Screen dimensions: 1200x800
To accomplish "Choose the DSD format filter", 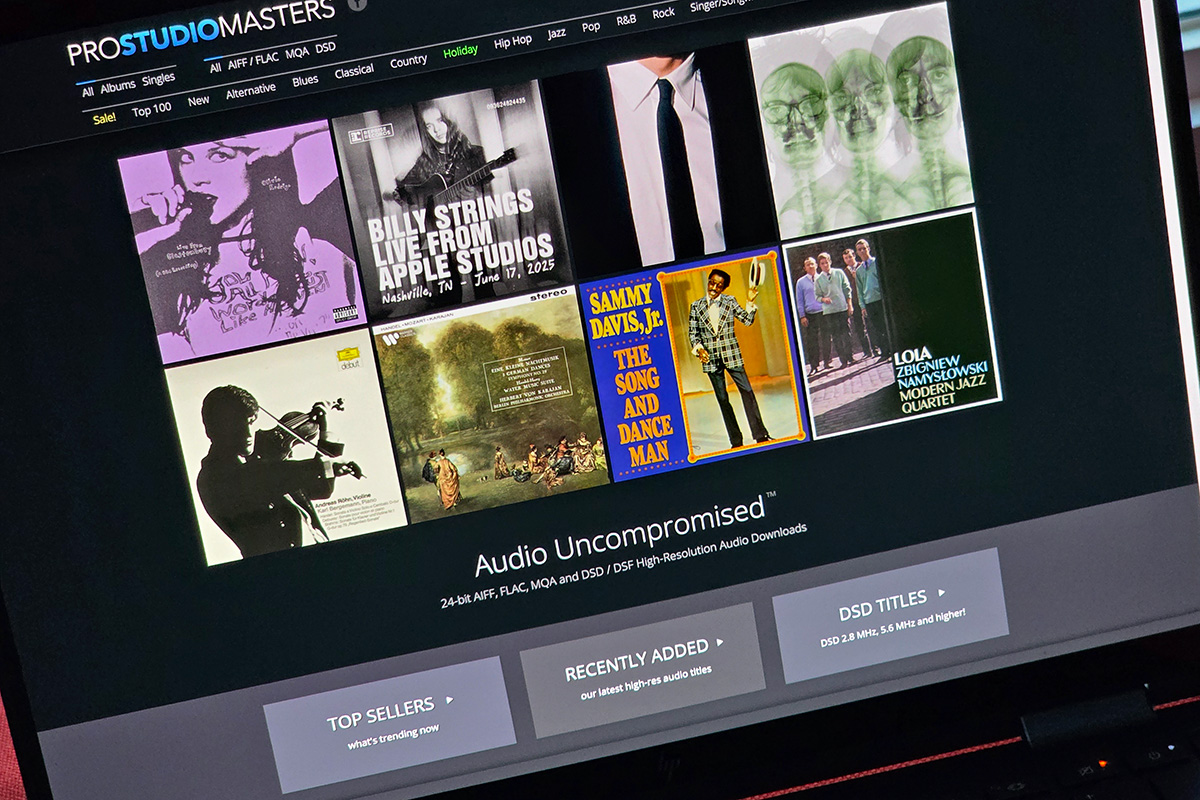I will [326, 47].
